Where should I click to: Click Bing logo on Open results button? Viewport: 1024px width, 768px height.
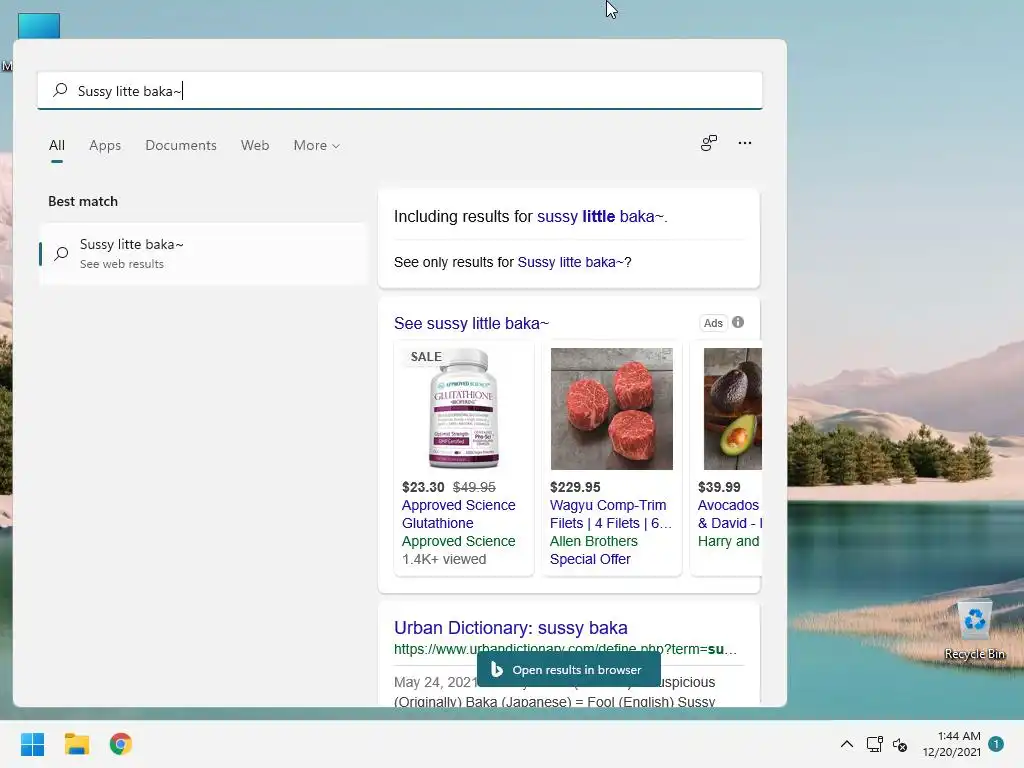pyautogui.click(x=496, y=669)
